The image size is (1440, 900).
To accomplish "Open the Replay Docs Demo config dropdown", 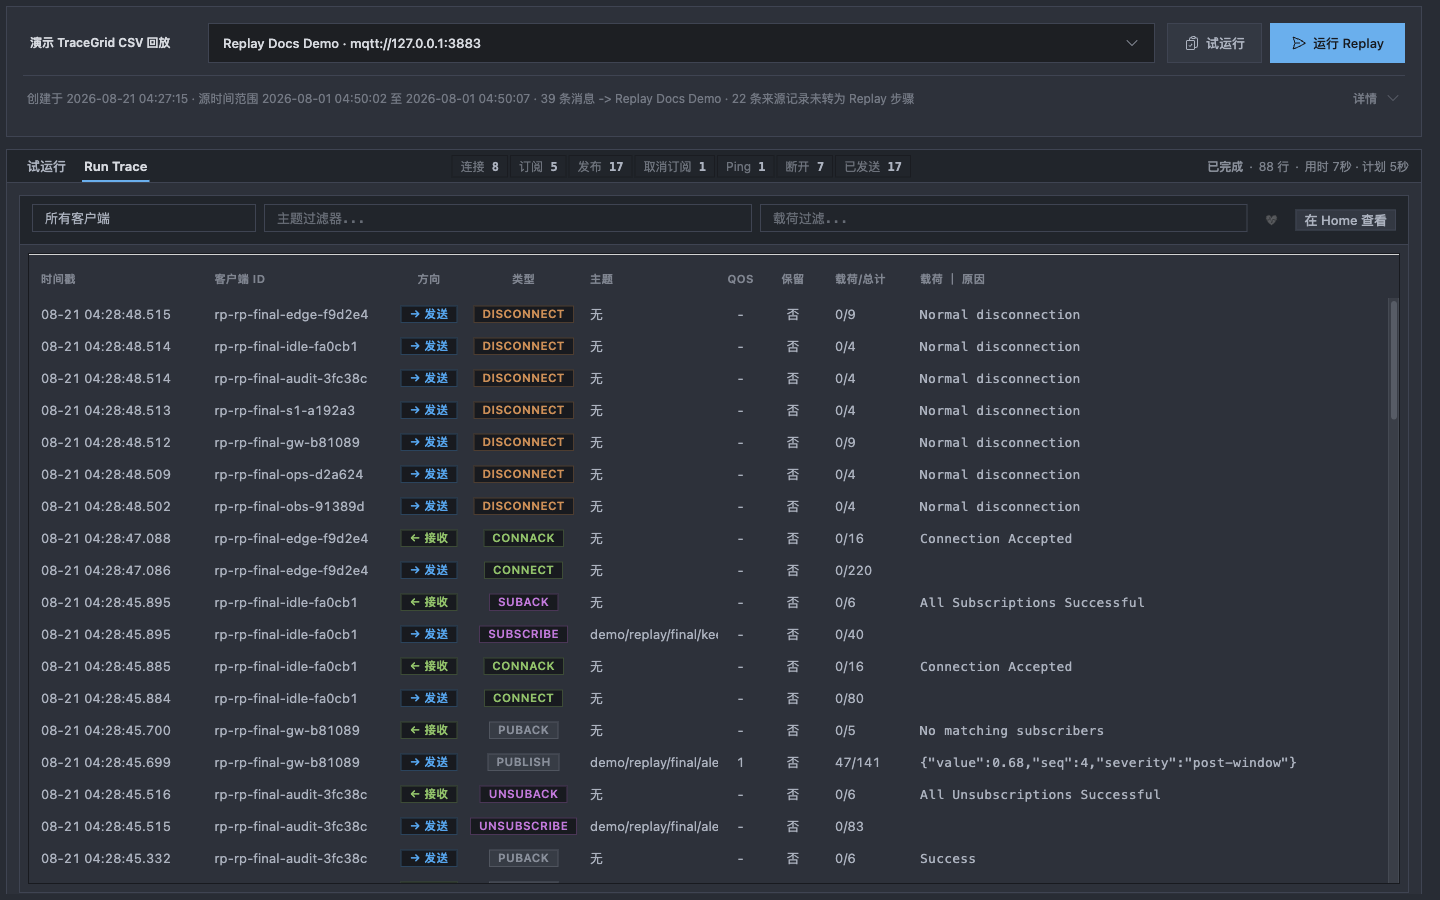I will click(x=681, y=43).
